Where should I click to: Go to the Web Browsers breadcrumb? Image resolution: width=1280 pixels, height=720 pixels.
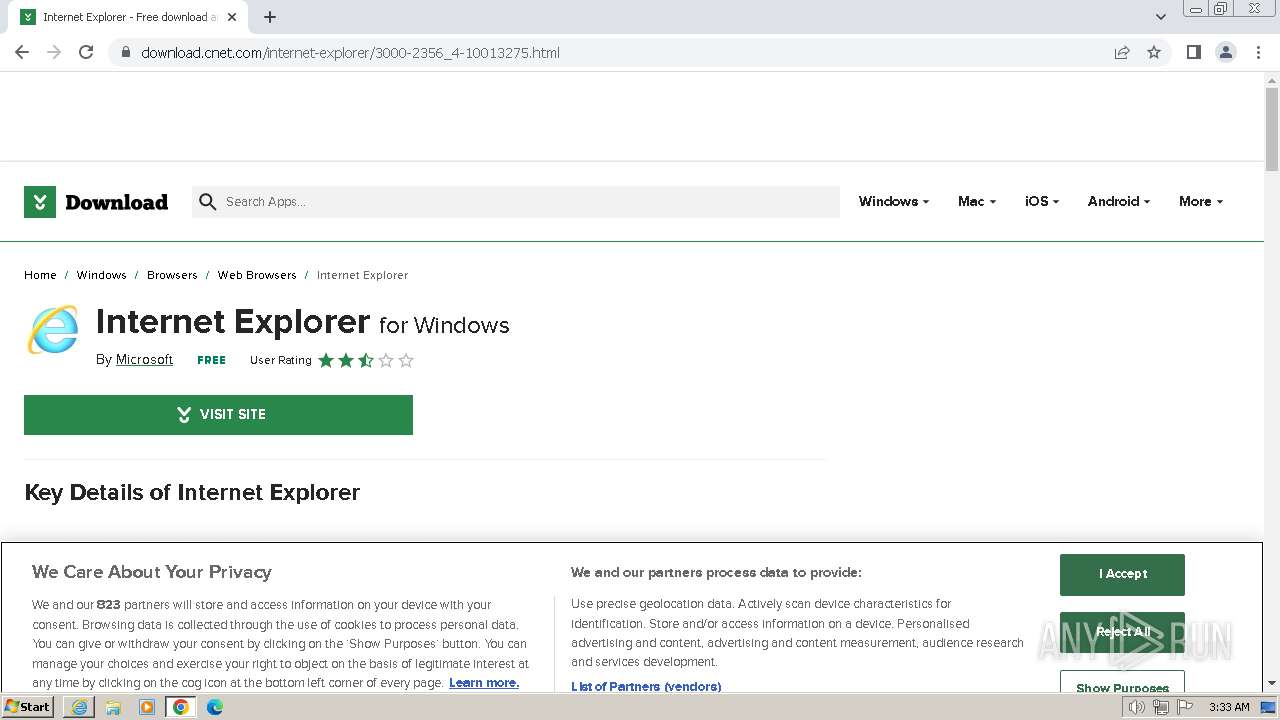pos(257,275)
